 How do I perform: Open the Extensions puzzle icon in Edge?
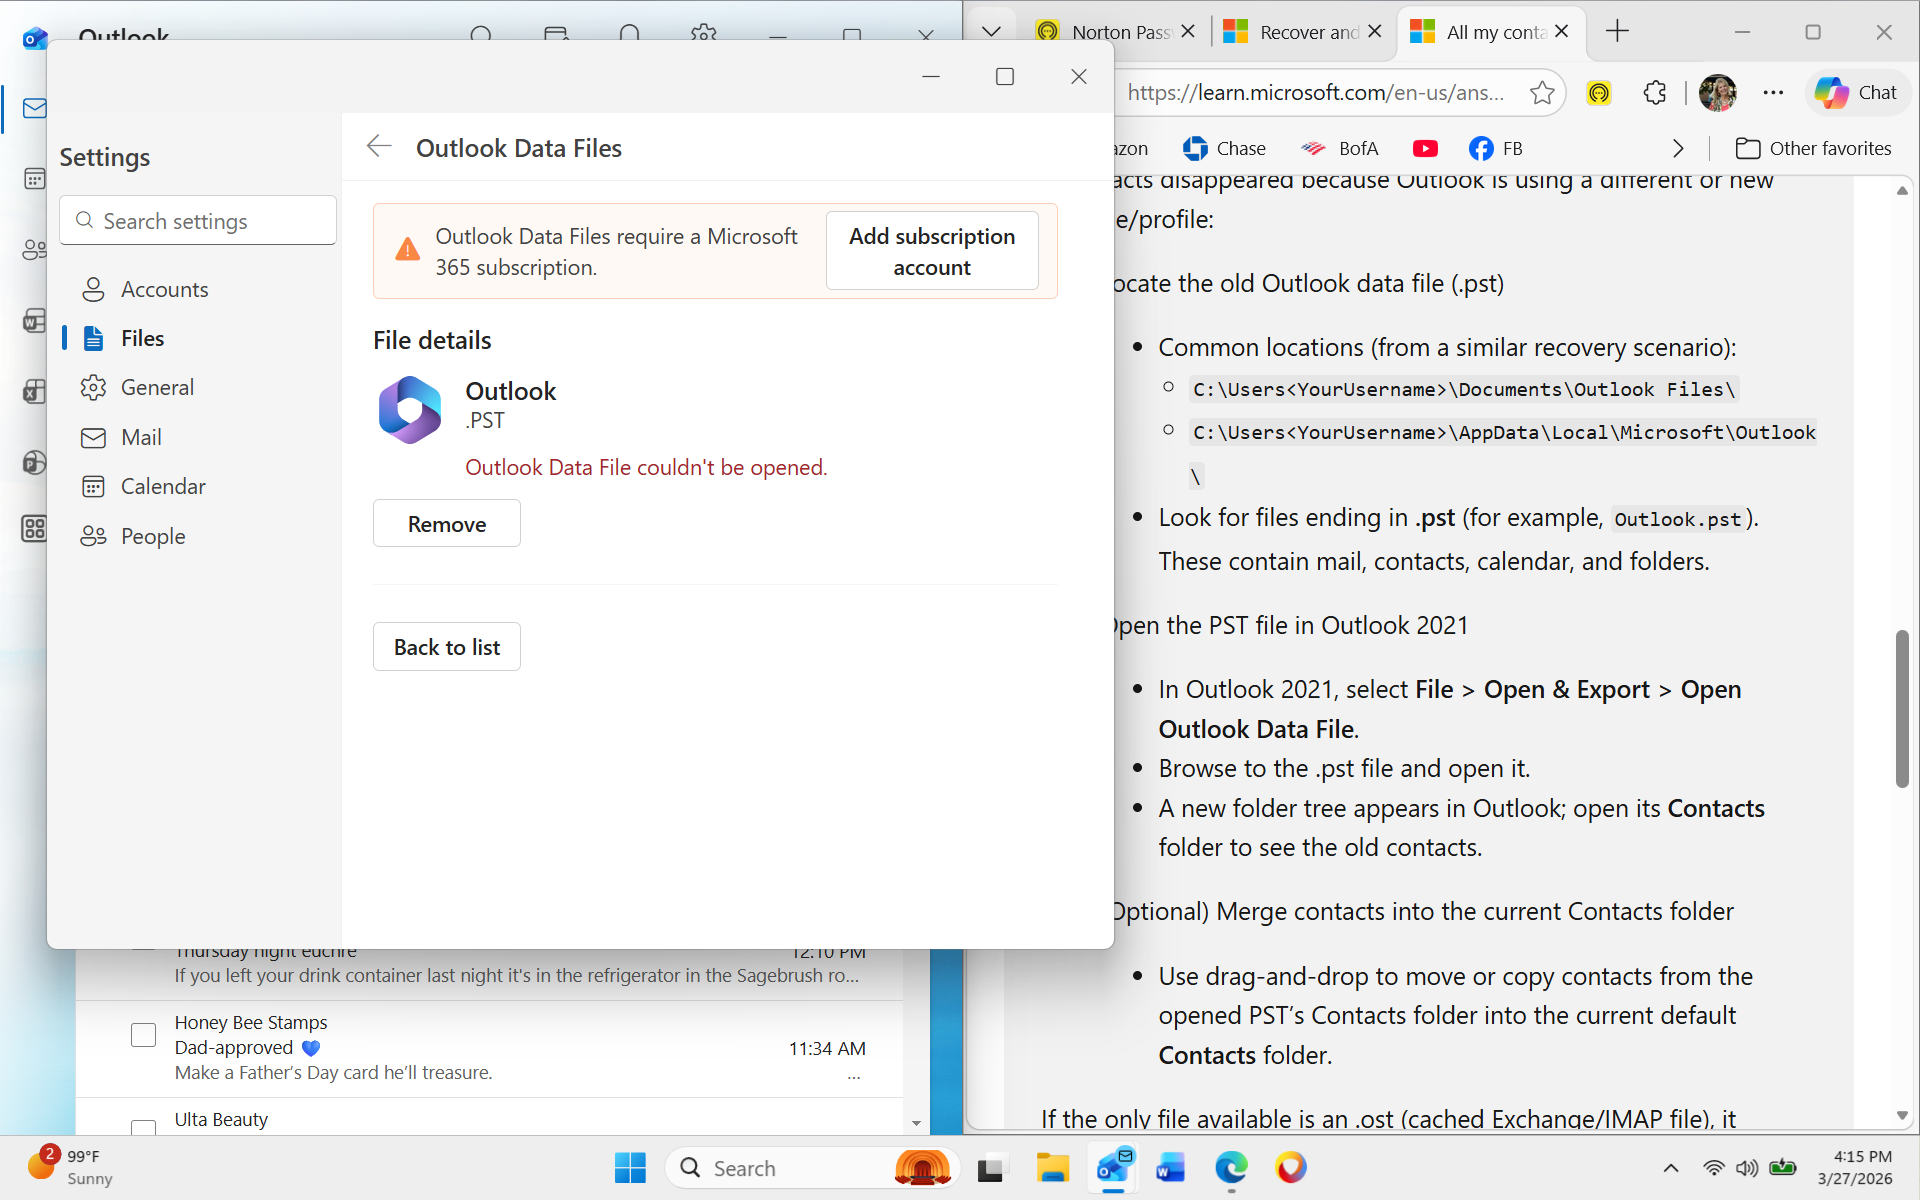click(x=1655, y=93)
